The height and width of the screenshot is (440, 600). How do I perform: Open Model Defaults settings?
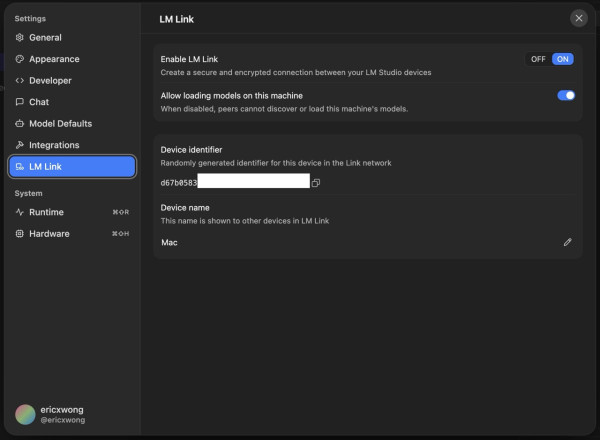[72, 124]
